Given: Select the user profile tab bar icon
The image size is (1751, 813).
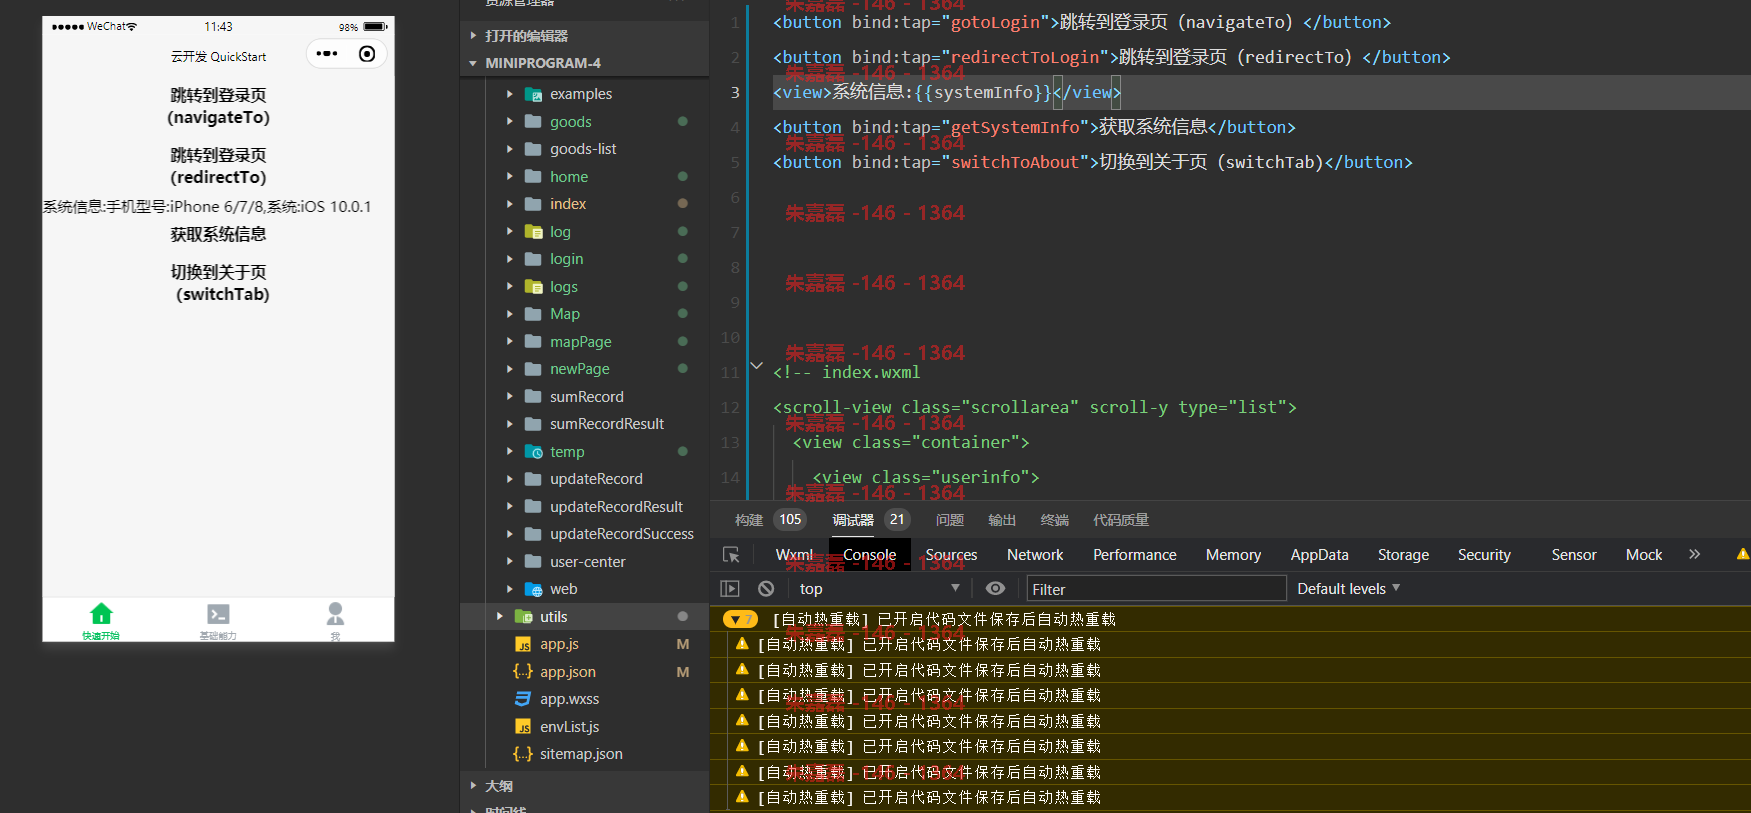Looking at the screenshot, I should [x=335, y=613].
